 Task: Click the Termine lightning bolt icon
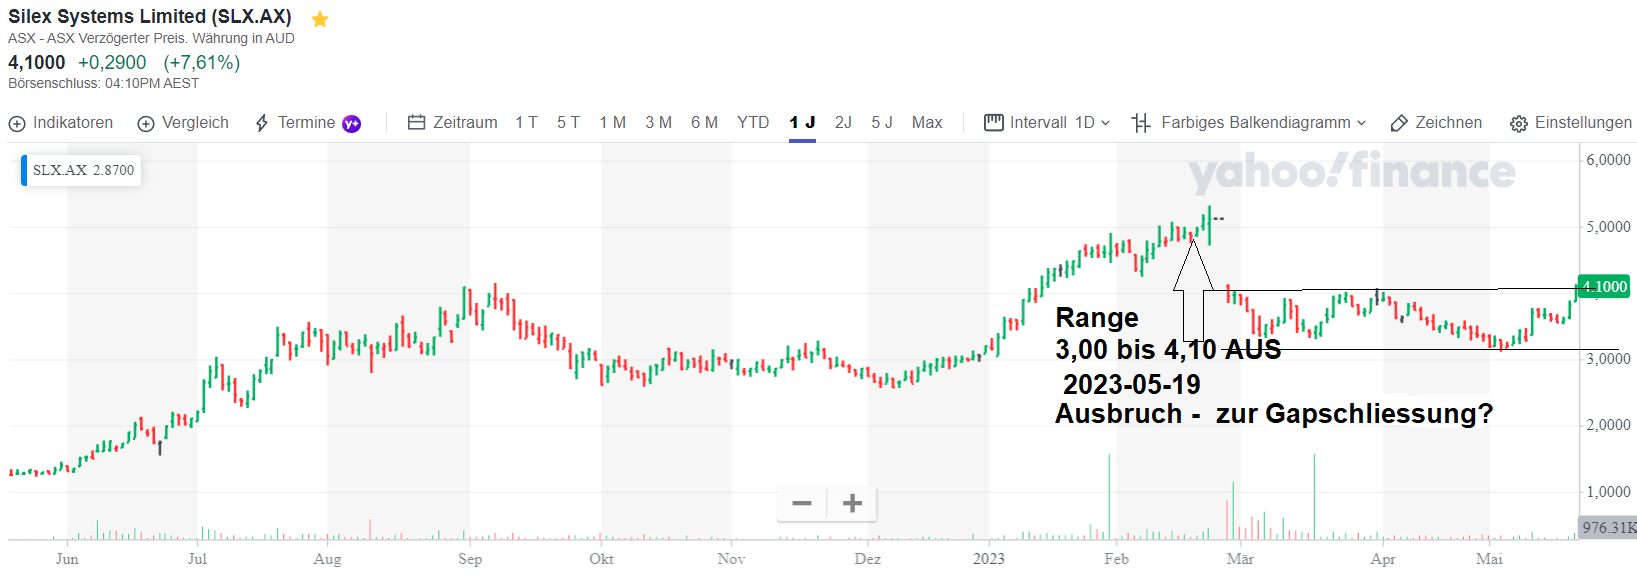pos(262,123)
